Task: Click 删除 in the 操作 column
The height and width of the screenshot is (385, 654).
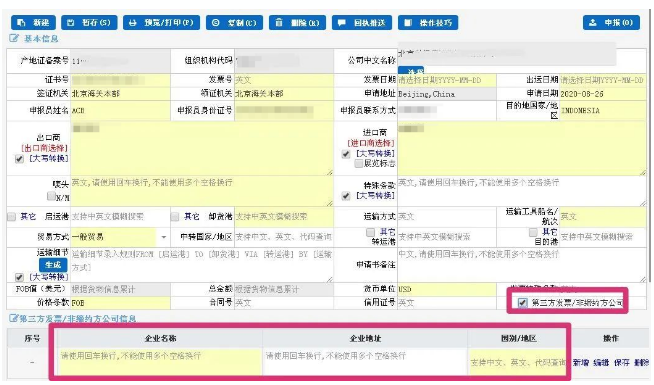Action: point(641,362)
